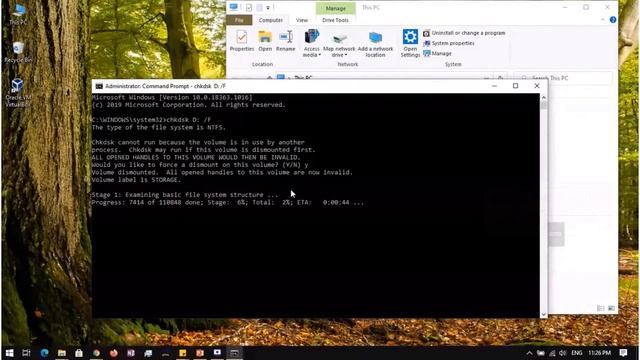Click the green Manage contextual tab
Viewport: 640px width, 360px height.
pyautogui.click(x=336, y=8)
